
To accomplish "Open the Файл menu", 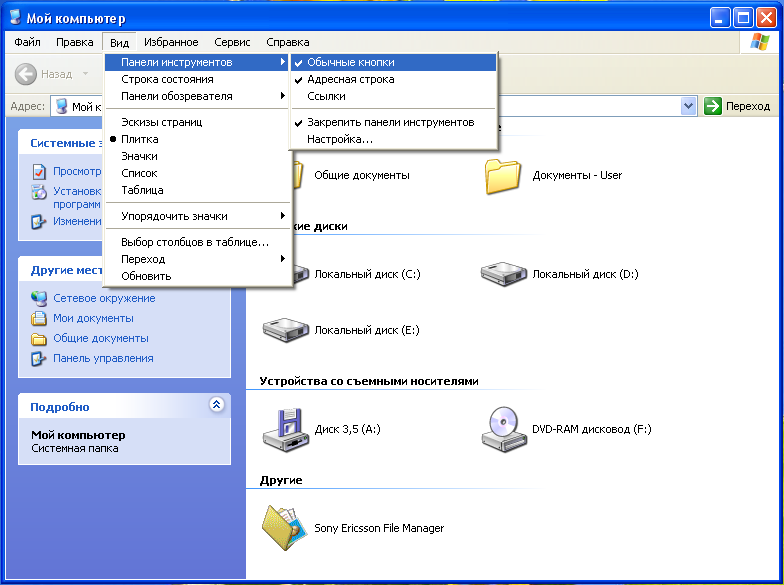I will (28, 42).
